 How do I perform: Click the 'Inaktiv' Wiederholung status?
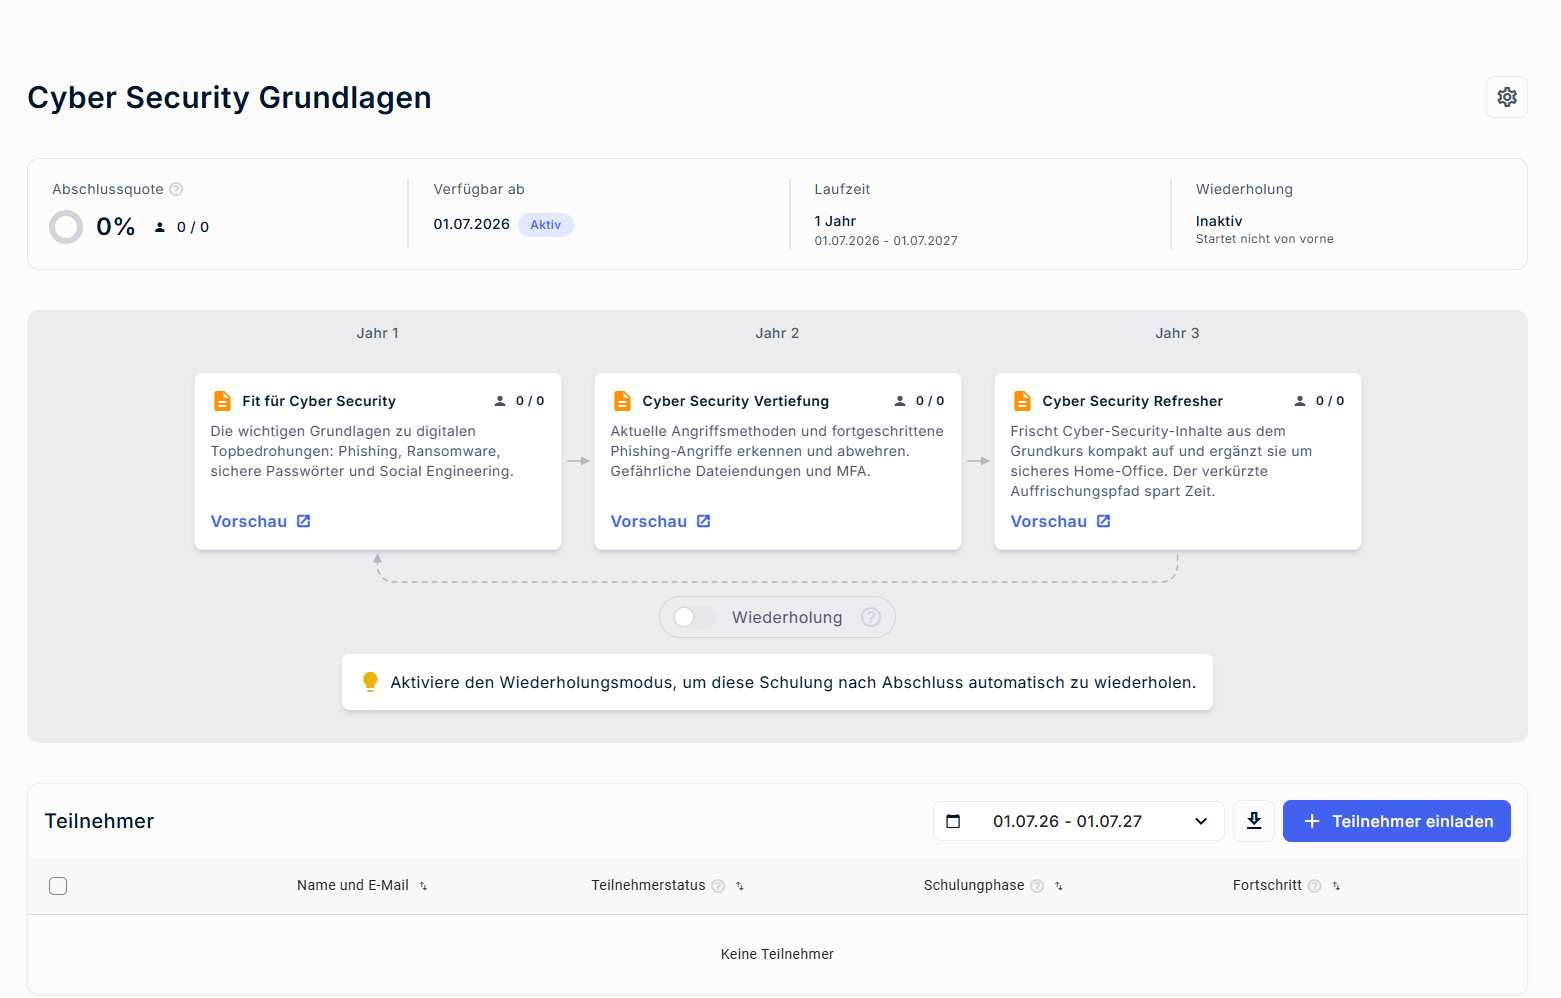(x=1219, y=221)
